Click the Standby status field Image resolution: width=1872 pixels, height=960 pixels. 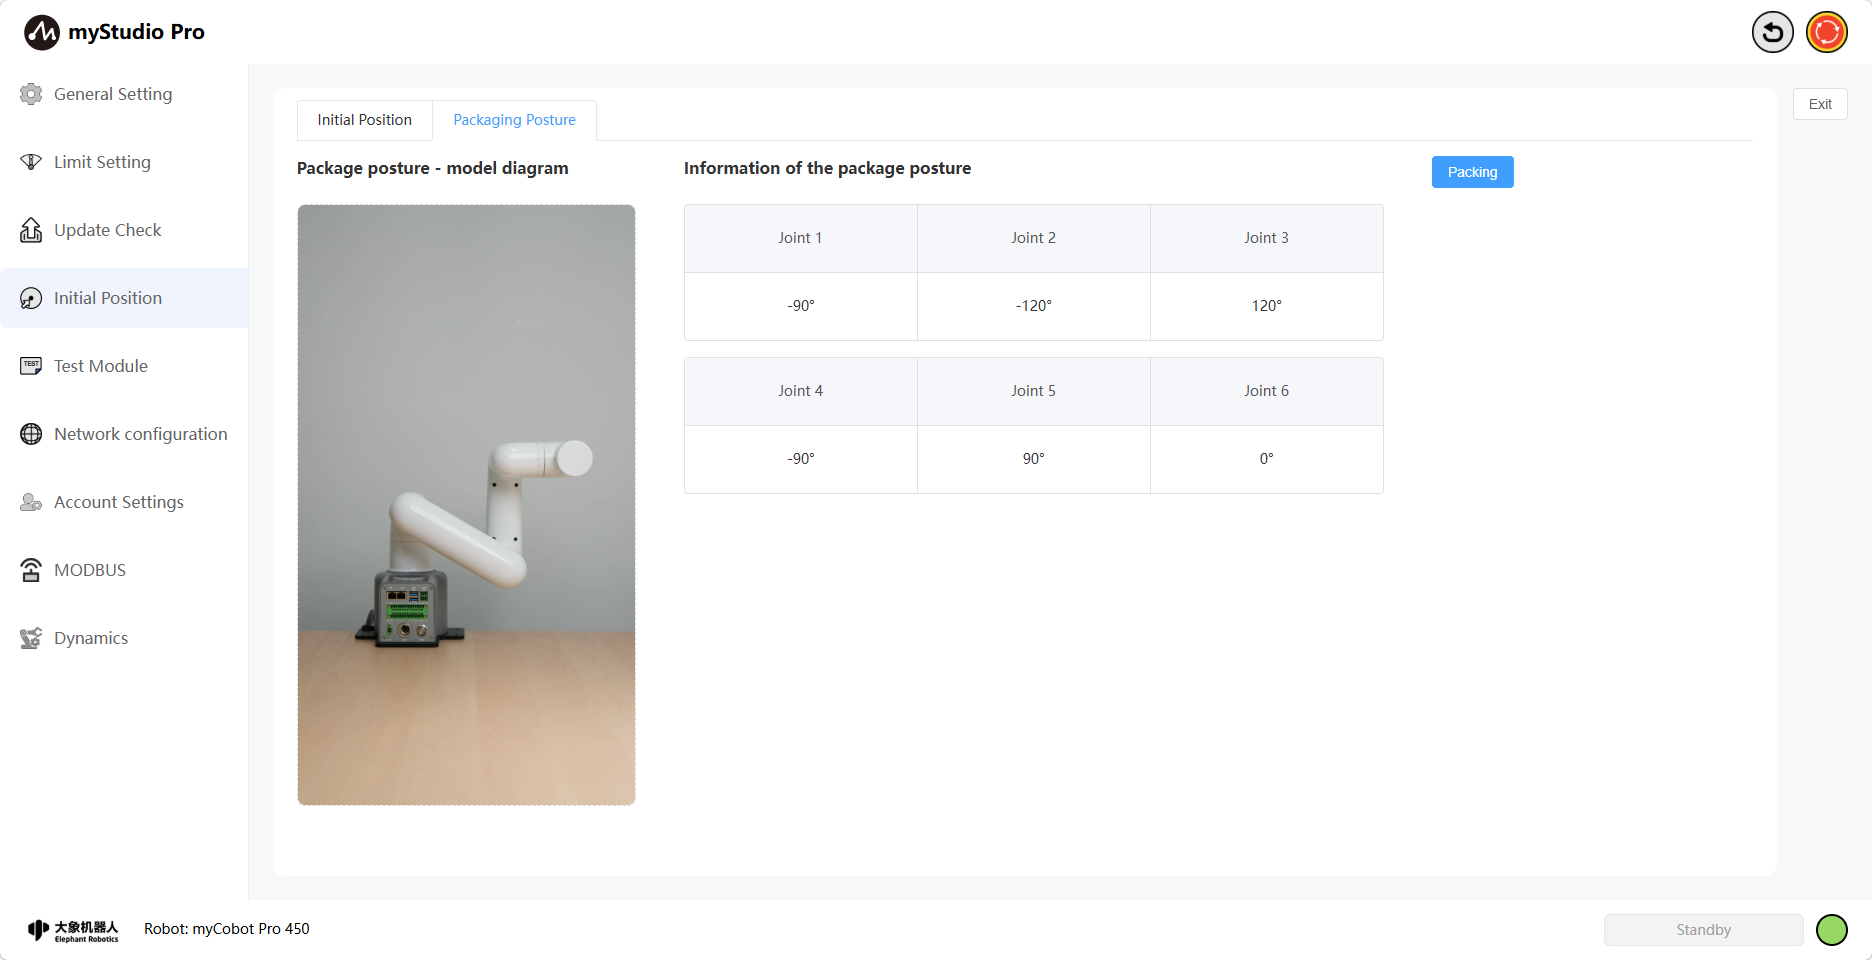tap(1703, 930)
